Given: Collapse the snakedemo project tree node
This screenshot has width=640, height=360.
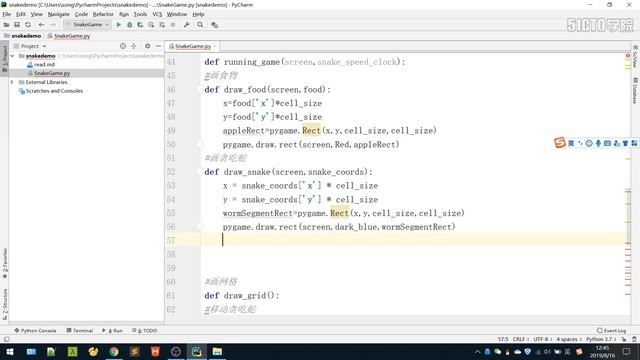Looking at the screenshot, I should (x=12, y=56).
